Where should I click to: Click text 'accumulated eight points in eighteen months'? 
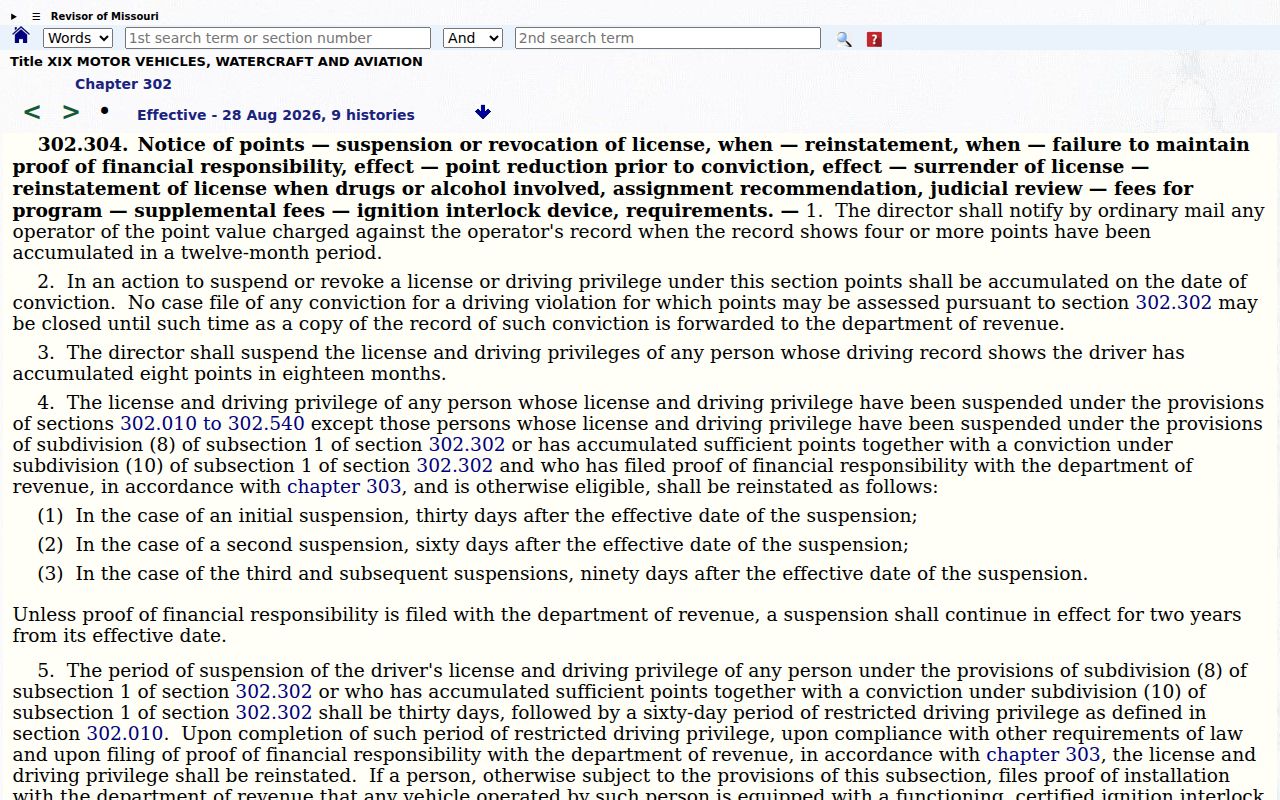(x=229, y=374)
